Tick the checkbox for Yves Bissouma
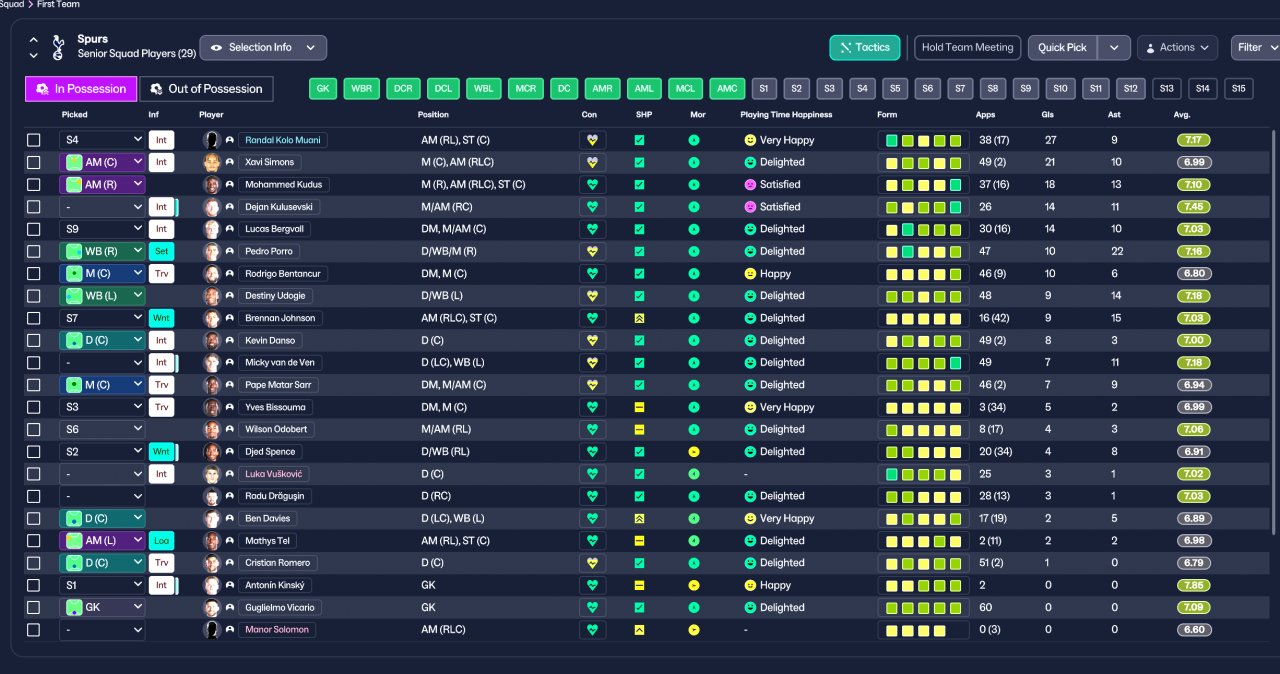 [34, 407]
